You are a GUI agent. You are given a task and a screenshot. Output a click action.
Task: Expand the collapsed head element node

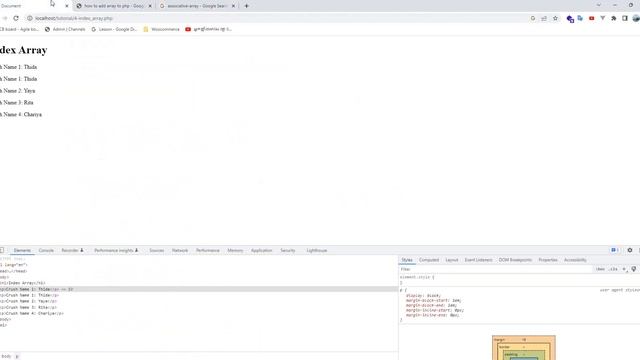pyautogui.click(x=13, y=271)
